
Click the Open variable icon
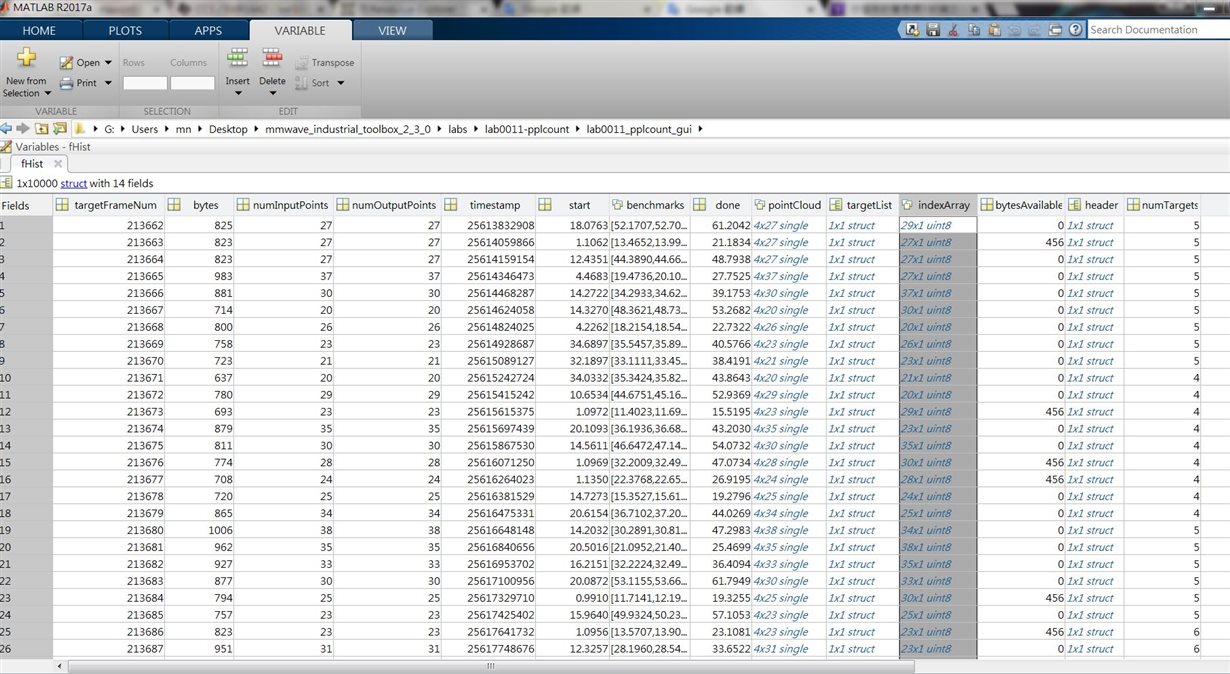tap(66, 63)
